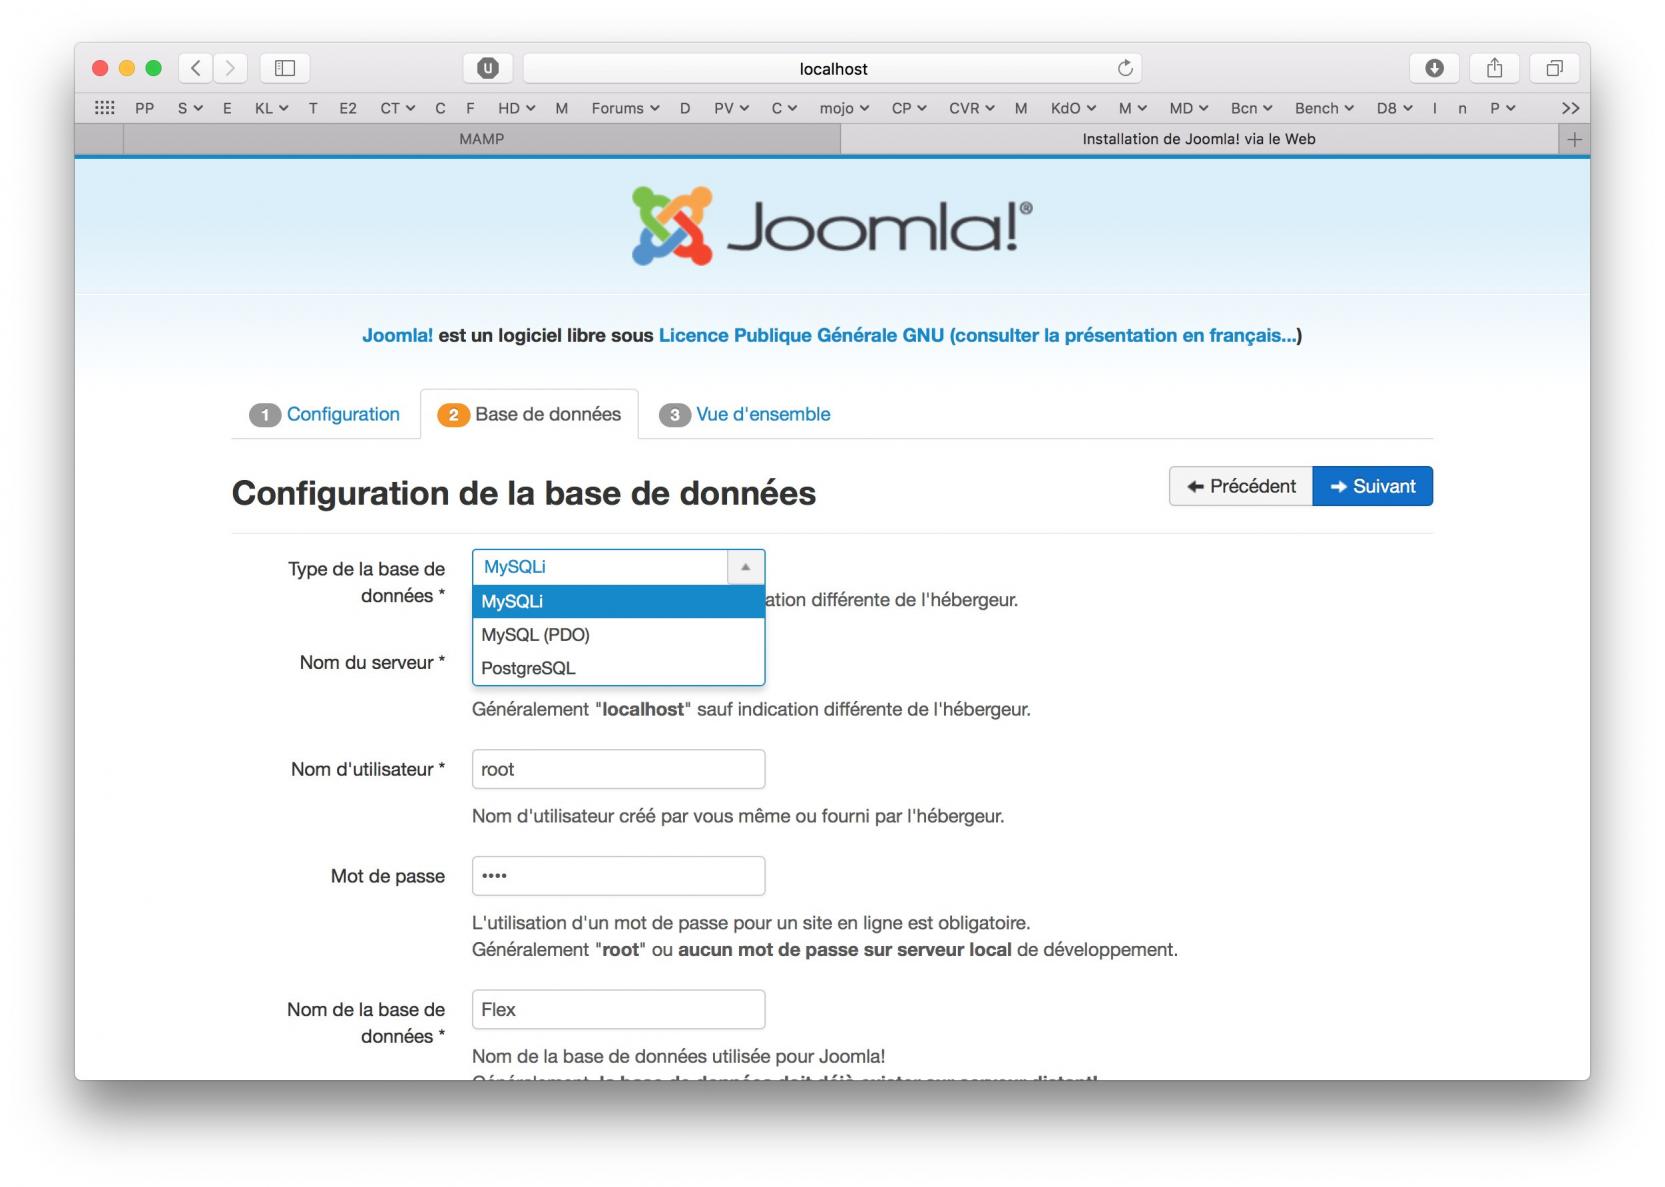Expand the mojo bookmarks folder
This screenshot has width=1665, height=1187.
[844, 108]
